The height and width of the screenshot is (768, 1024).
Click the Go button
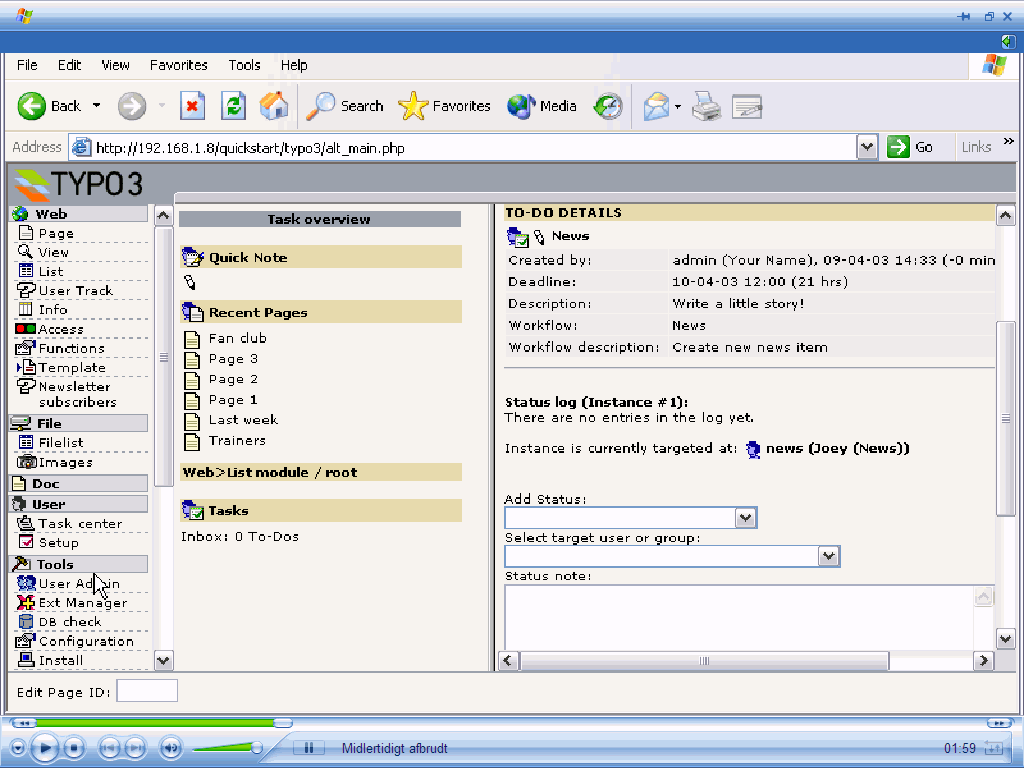coord(910,147)
